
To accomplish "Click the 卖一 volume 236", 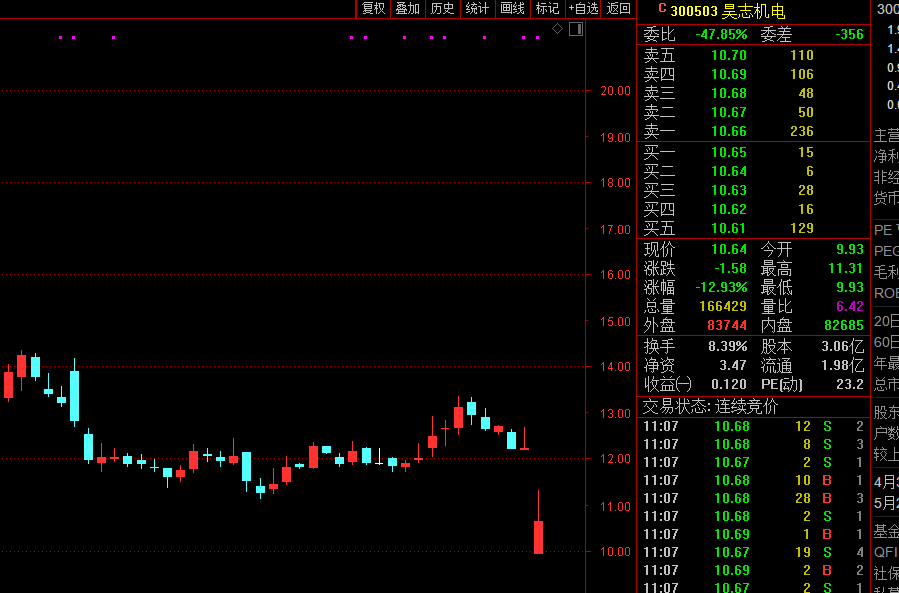I will 802,131.
